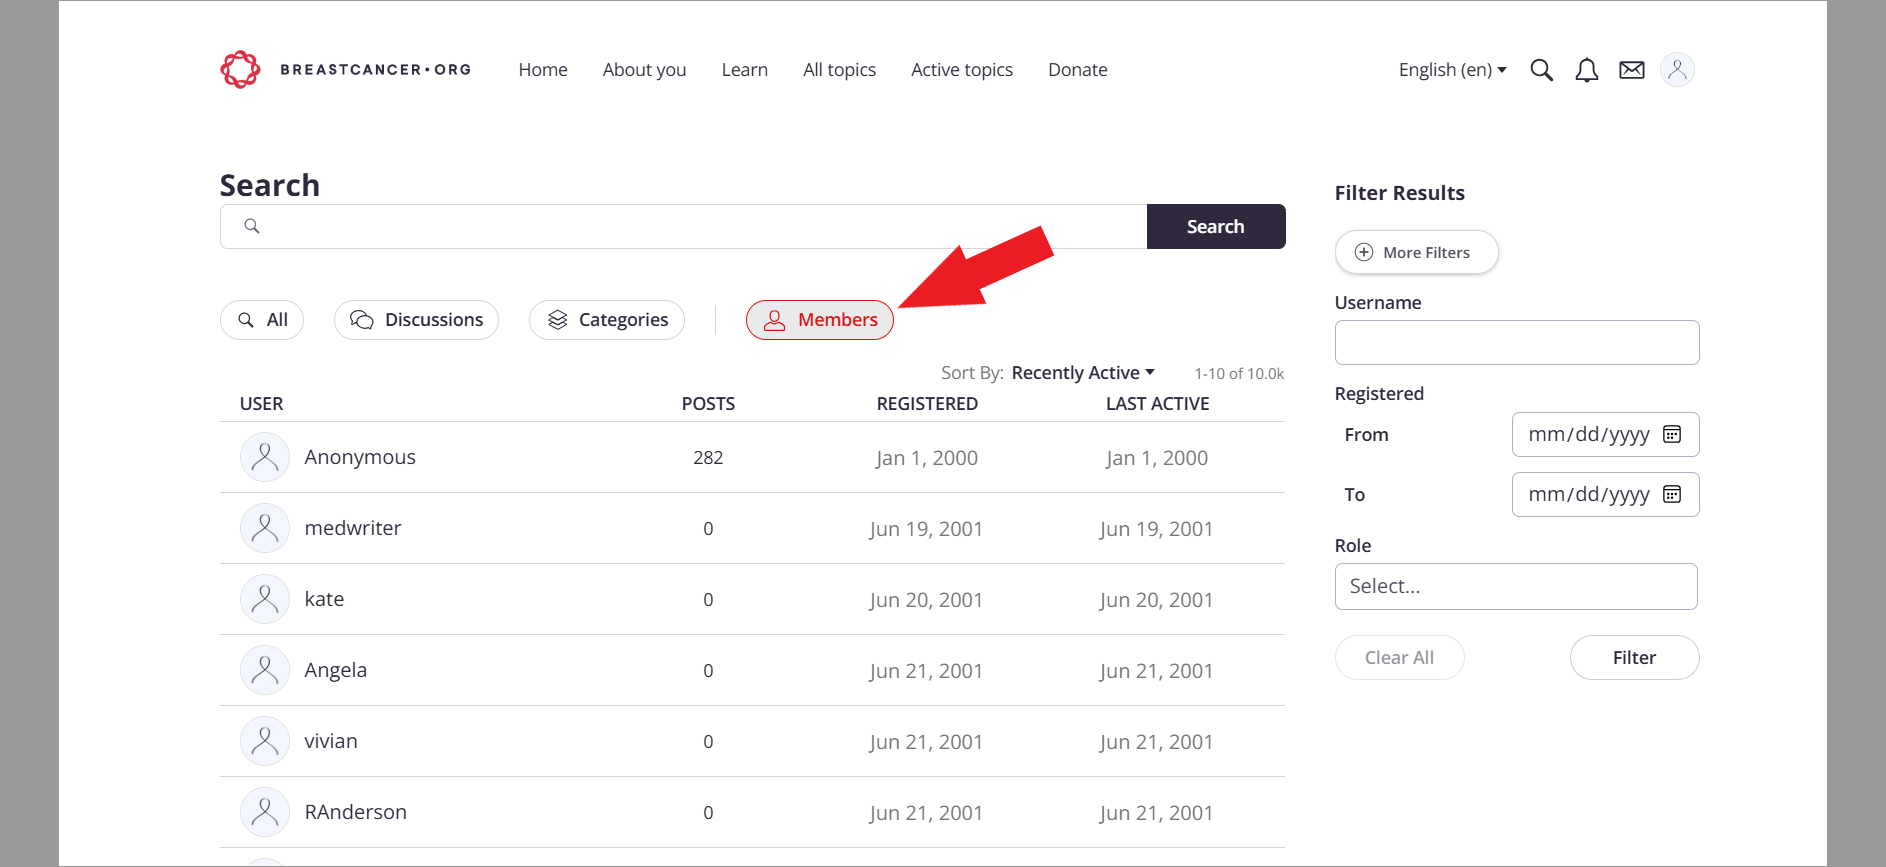
Task: Open Anonymous user profile link
Action: coord(360,457)
